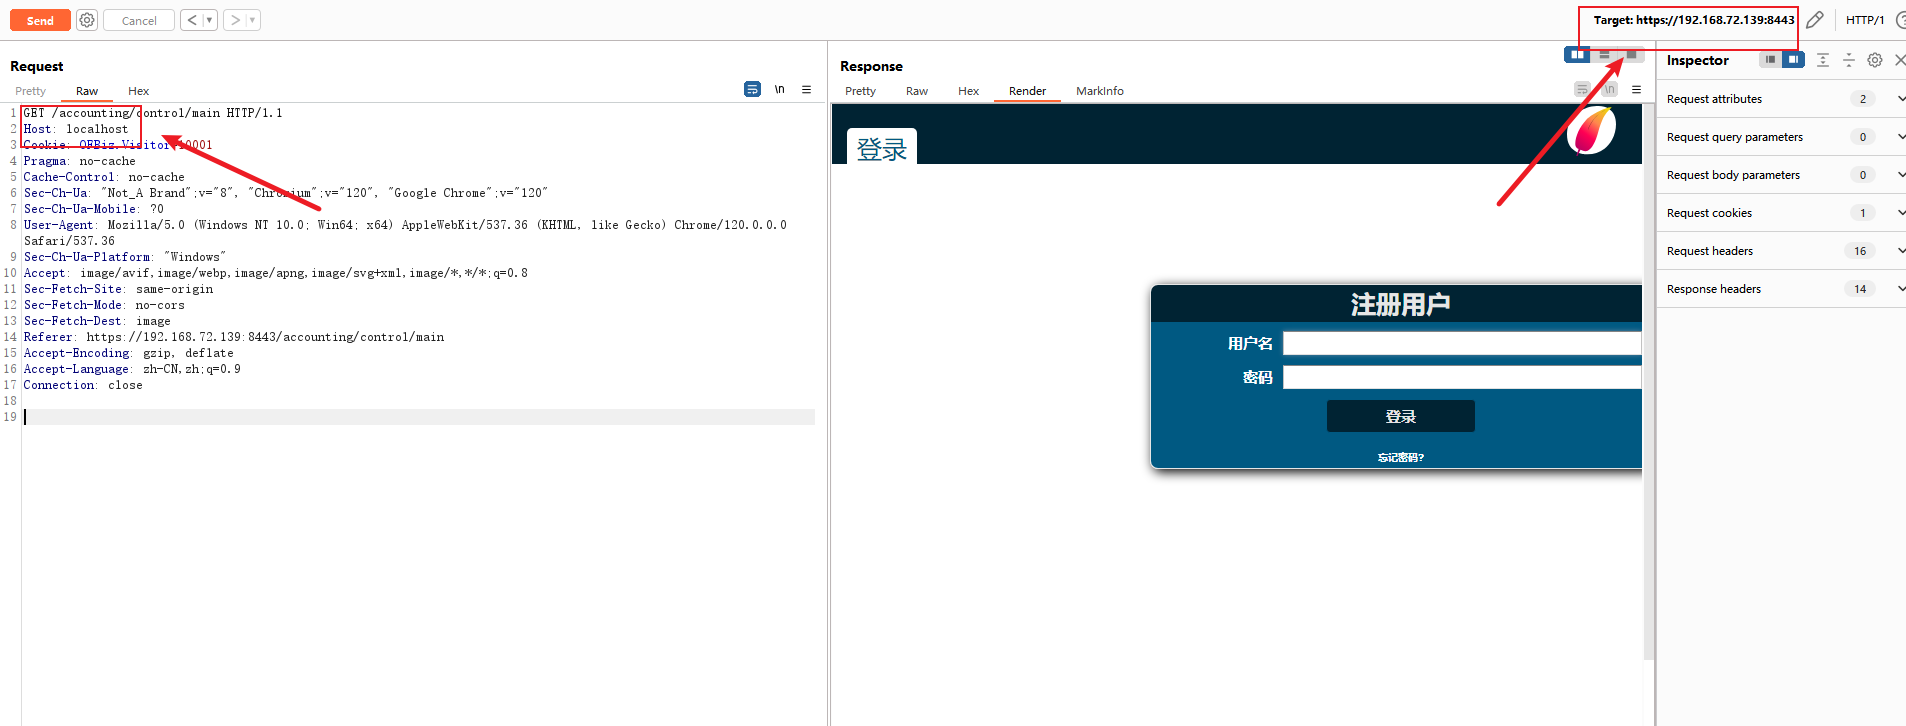
Task: Open request send settings gear
Action: click(x=87, y=20)
